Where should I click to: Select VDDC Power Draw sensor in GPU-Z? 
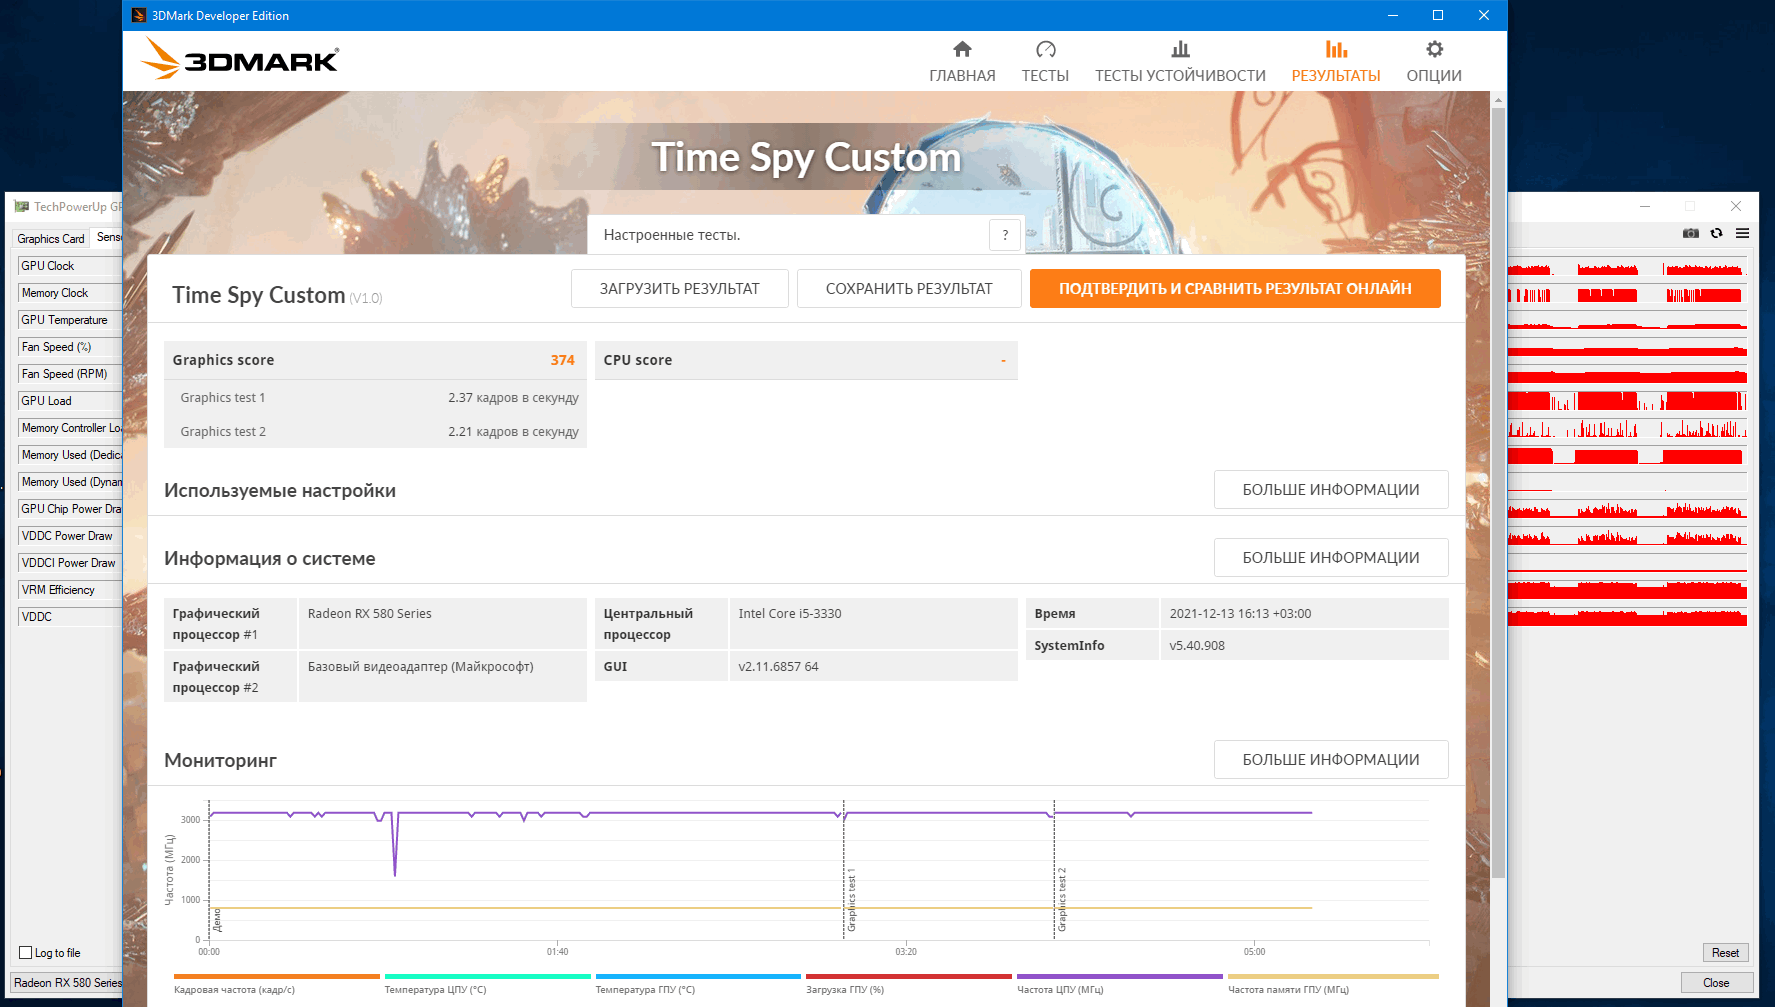pos(70,536)
